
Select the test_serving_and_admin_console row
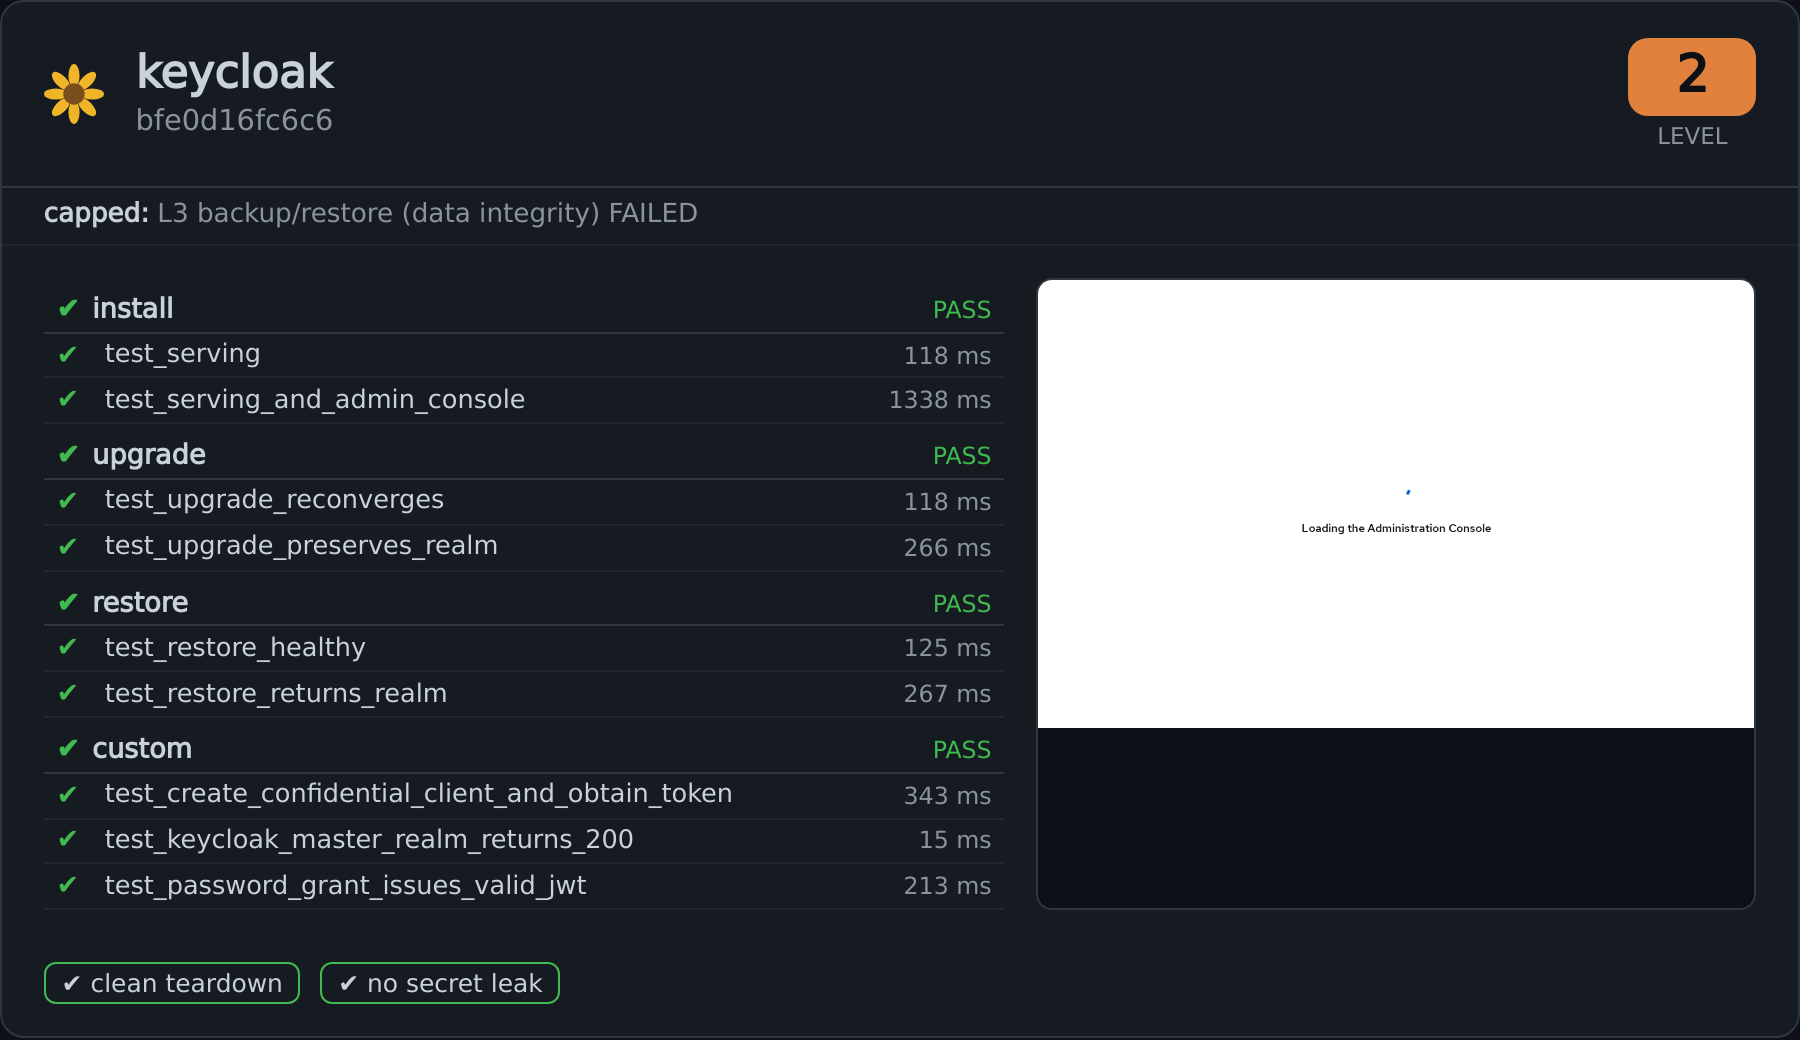coord(524,400)
